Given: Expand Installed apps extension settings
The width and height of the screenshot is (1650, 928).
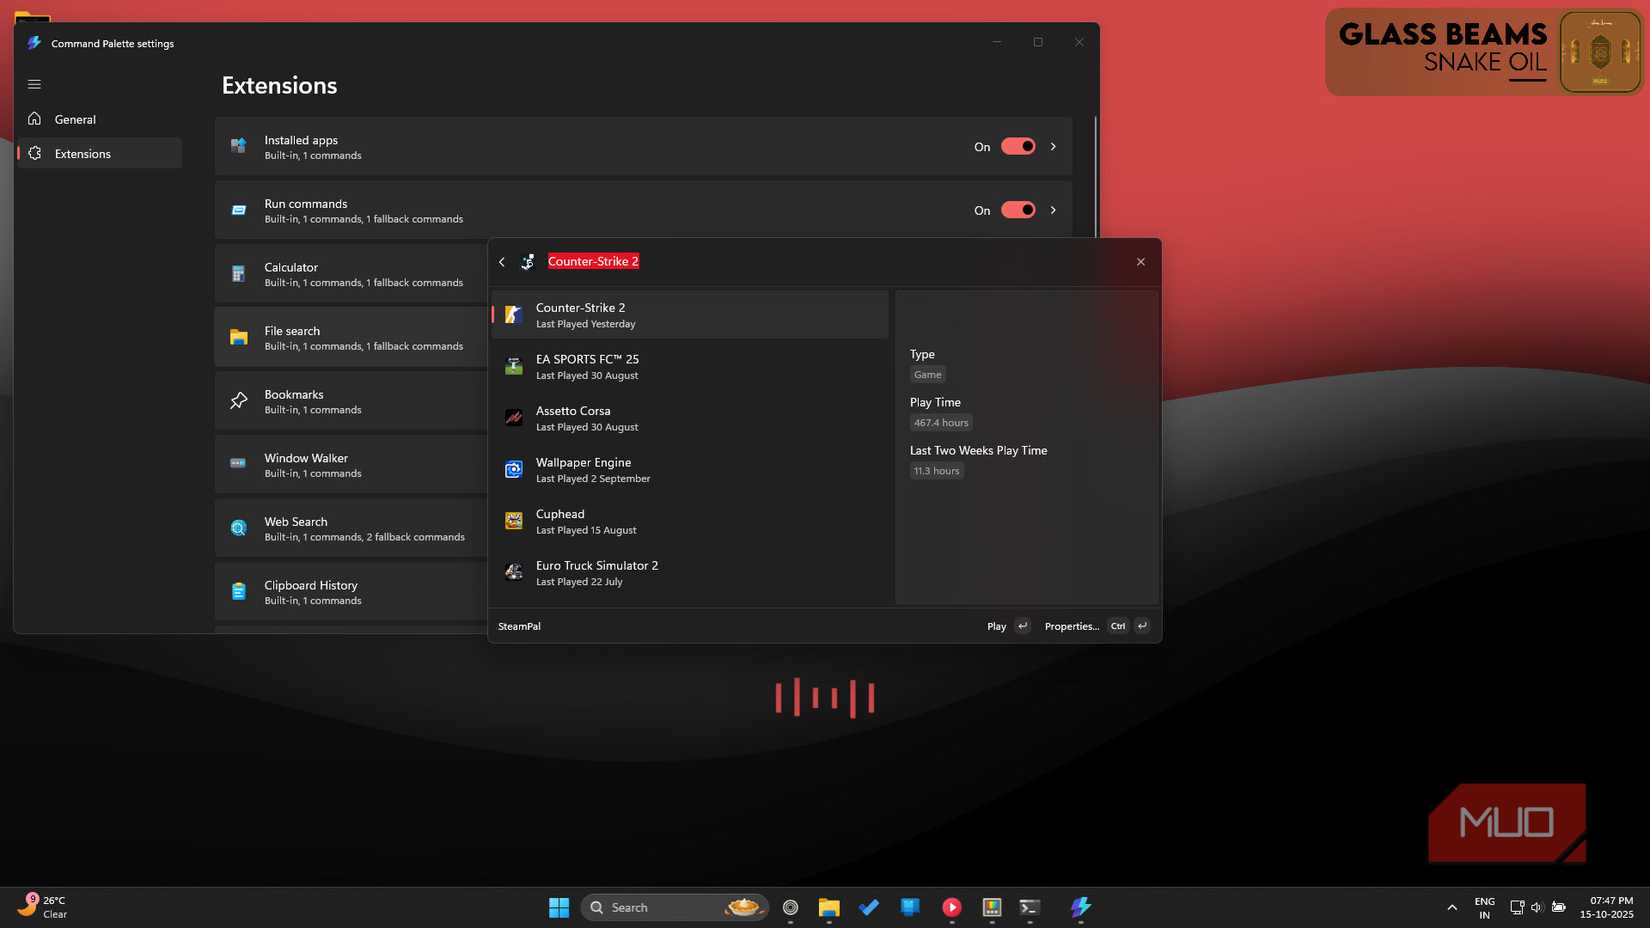Looking at the screenshot, I should pyautogui.click(x=1053, y=146).
